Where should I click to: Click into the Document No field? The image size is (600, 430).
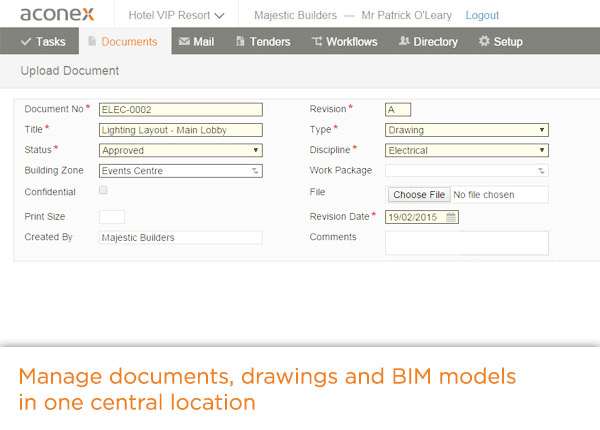(x=180, y=109)
